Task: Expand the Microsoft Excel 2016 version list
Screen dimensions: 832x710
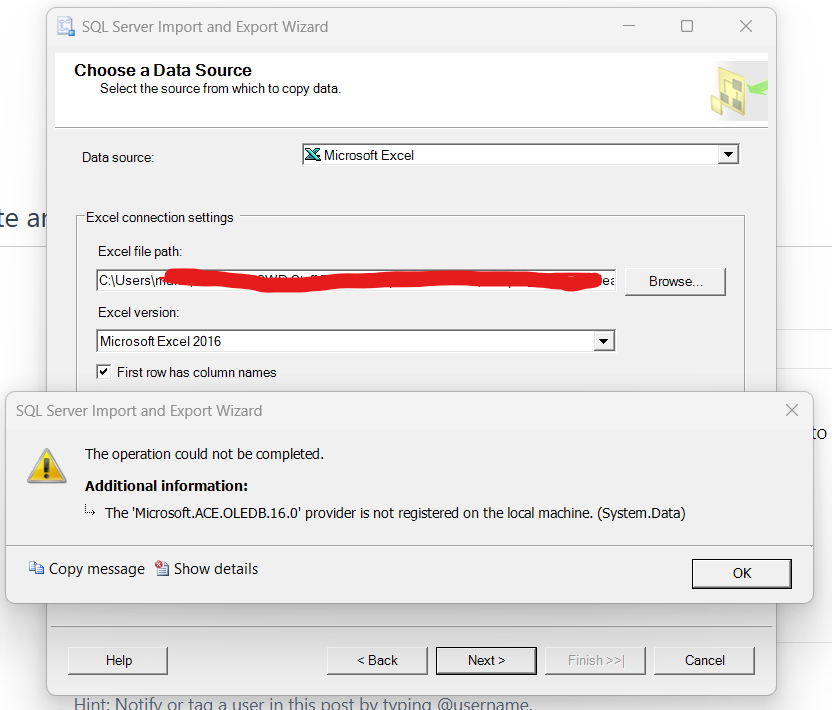Action: click(604, 340)
